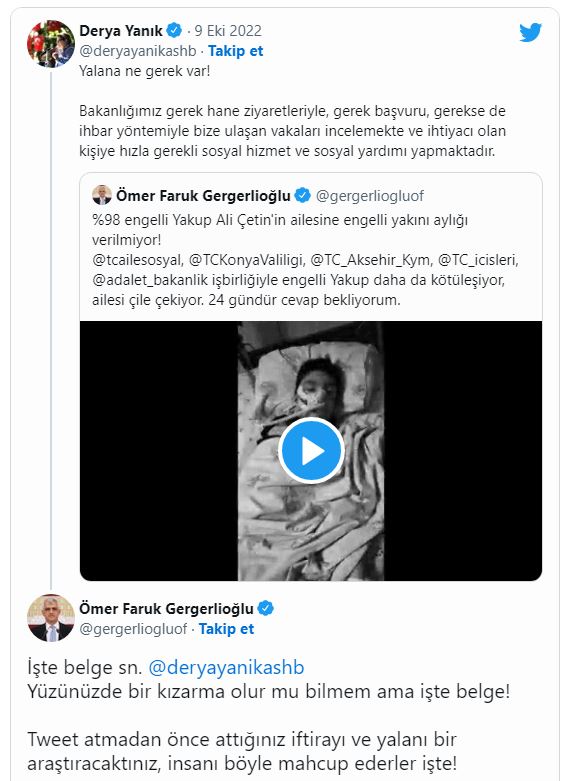Open lower Ömer Faruk Gergerlioğlu display name
The image size is (562, 781).
click(166, 608)
